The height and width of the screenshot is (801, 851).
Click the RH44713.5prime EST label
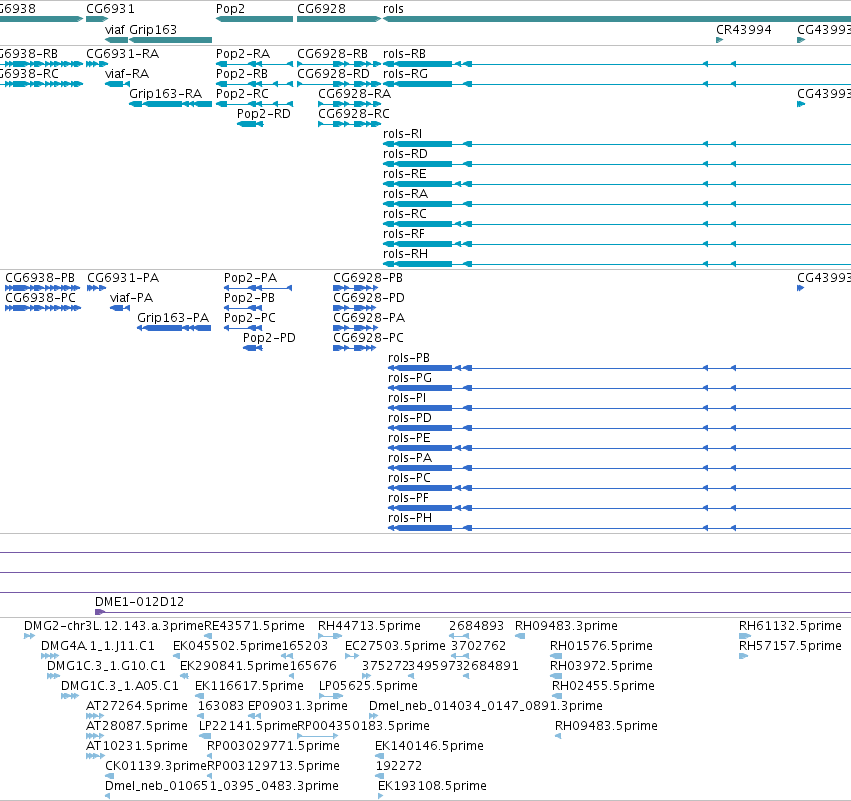369,626
